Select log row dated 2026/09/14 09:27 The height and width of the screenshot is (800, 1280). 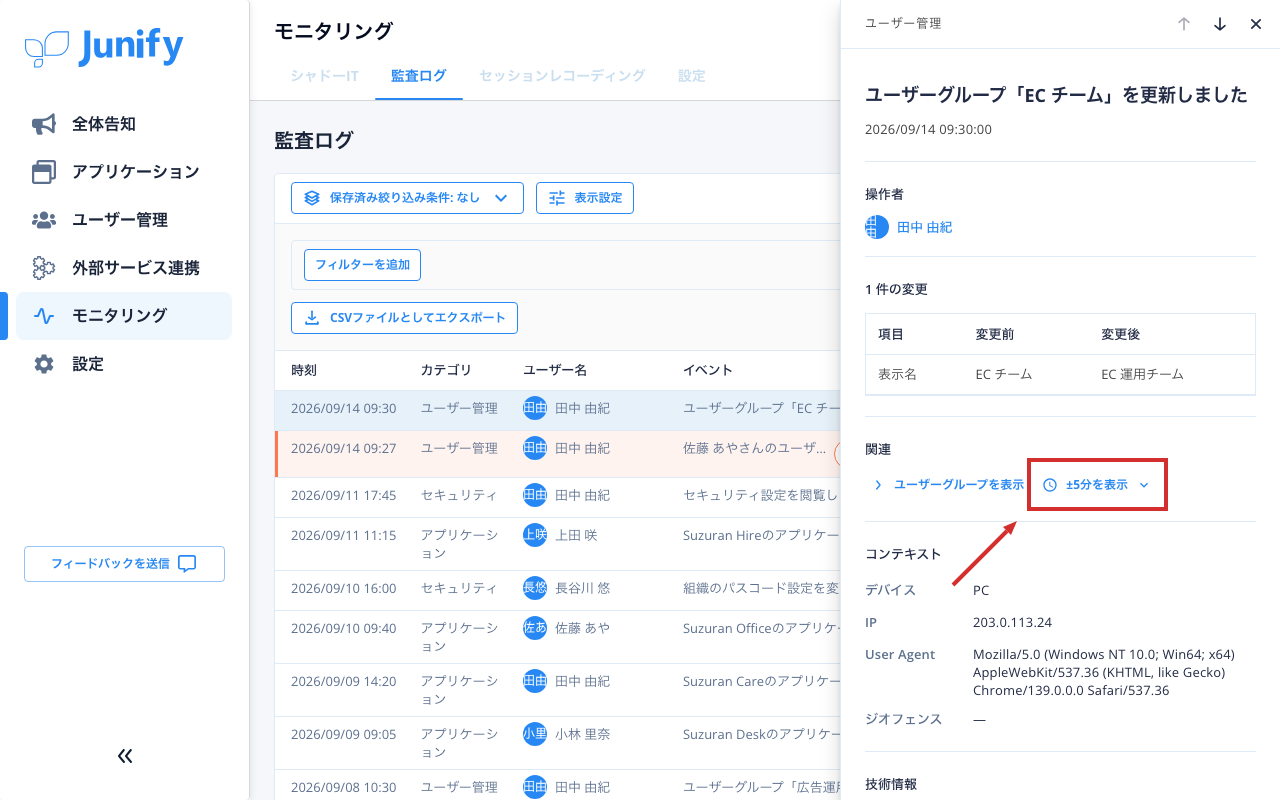[x=558, y=453]
